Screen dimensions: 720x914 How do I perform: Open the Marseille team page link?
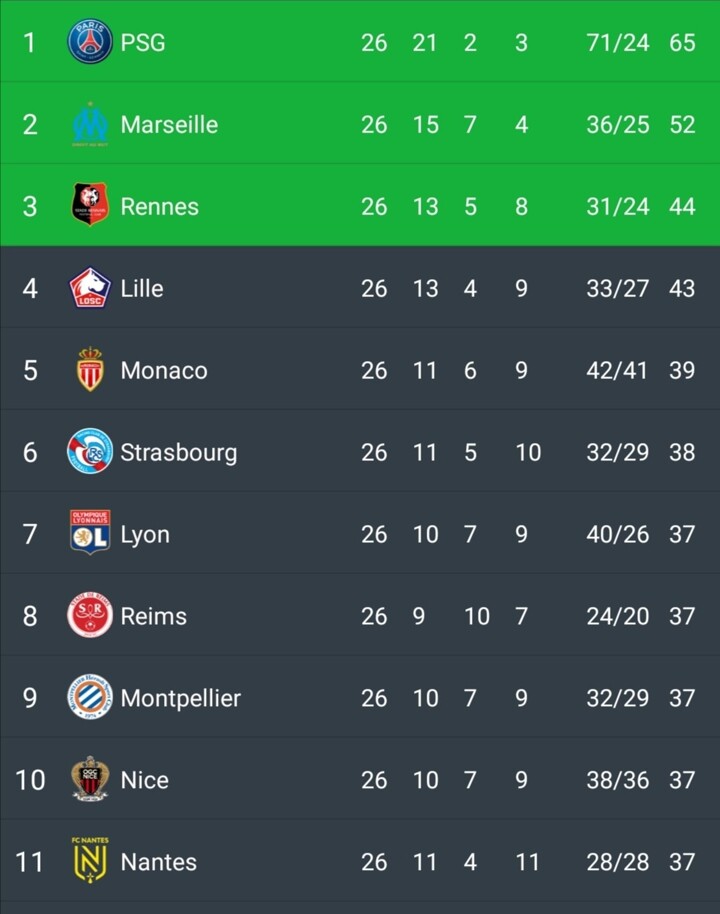[169, 124]
